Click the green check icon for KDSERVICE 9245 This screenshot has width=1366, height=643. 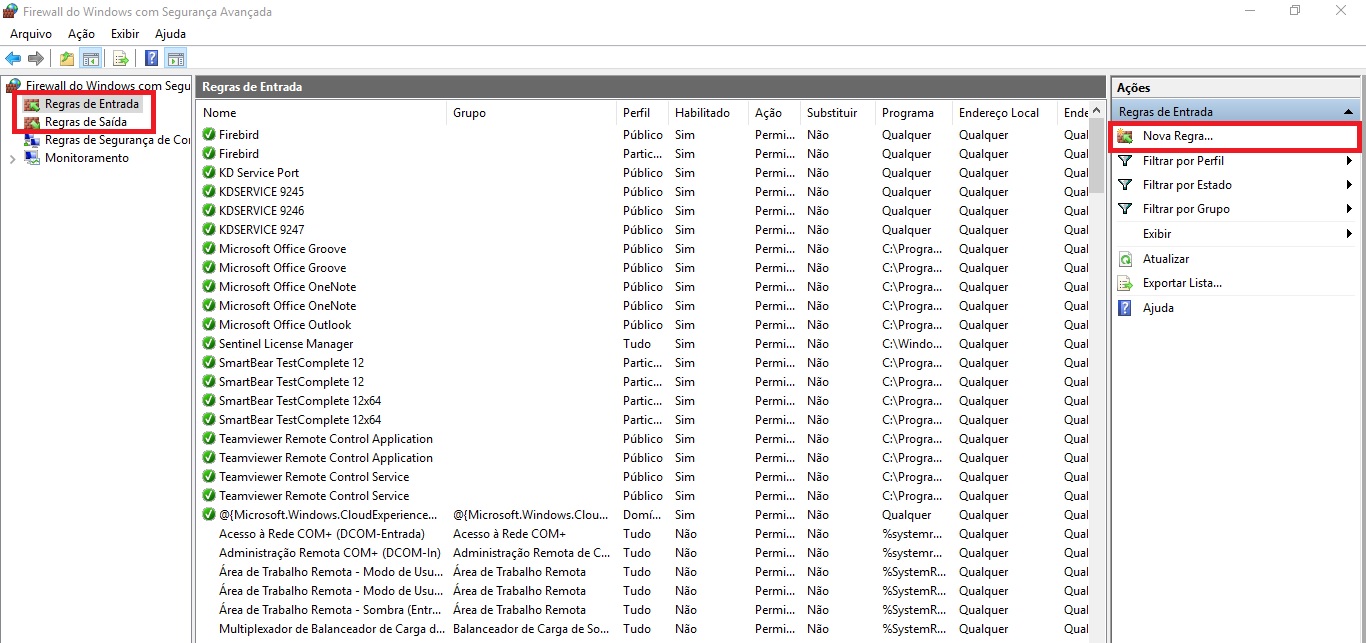pyautogui.click(x=209, y=192)
